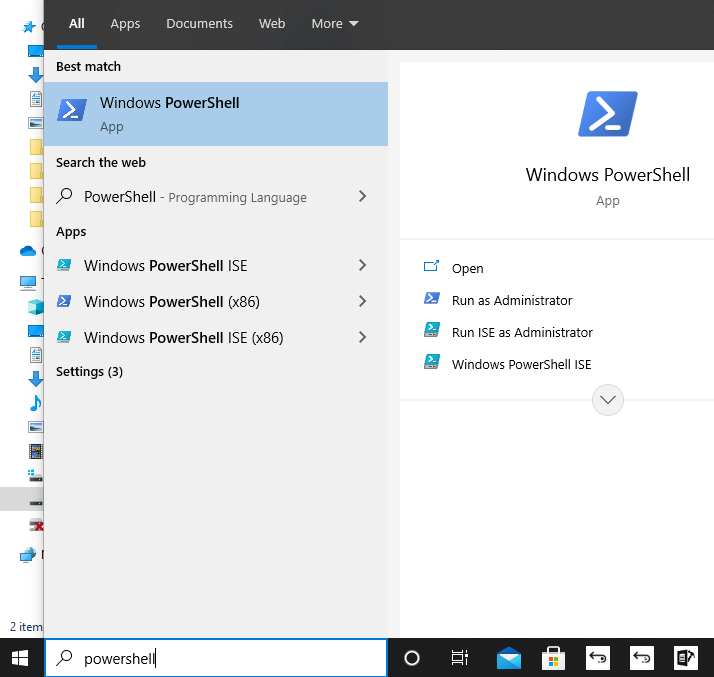
Task: Expand options for Windows PowerShell (x86)
Action: pyautogui.click(x=362, y=301)
